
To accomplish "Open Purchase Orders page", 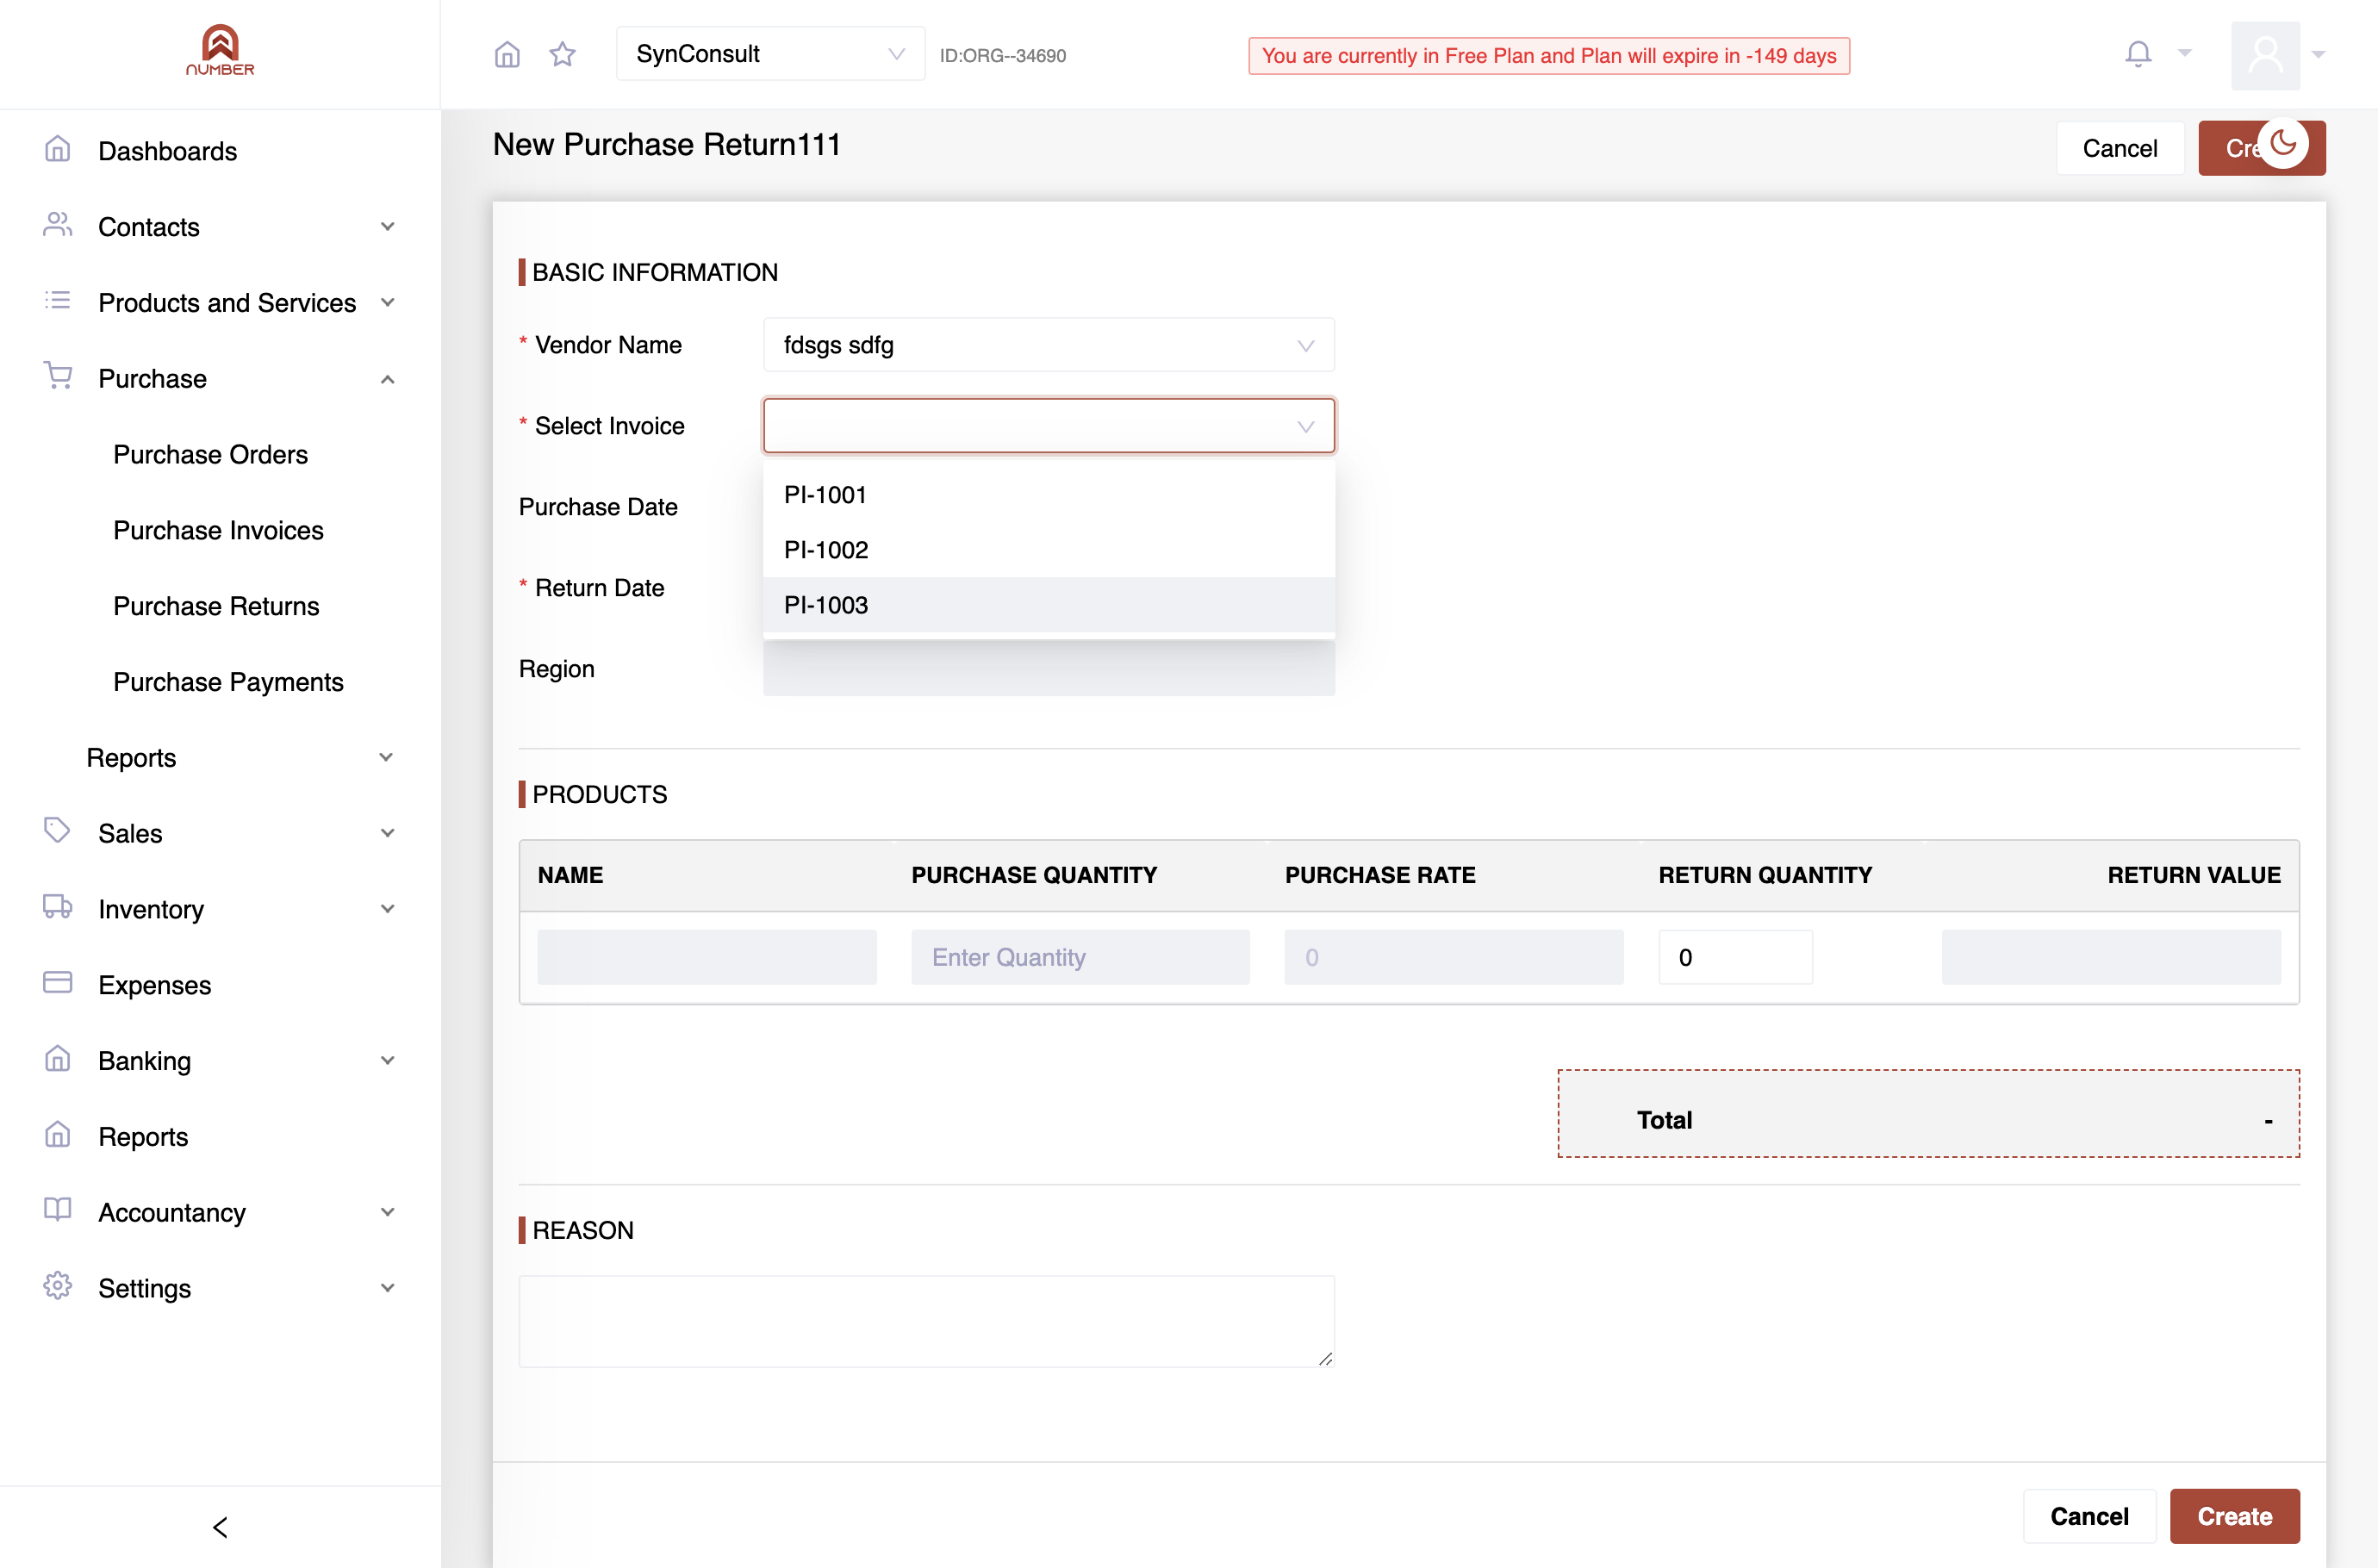I will click(x=210, y=454).
